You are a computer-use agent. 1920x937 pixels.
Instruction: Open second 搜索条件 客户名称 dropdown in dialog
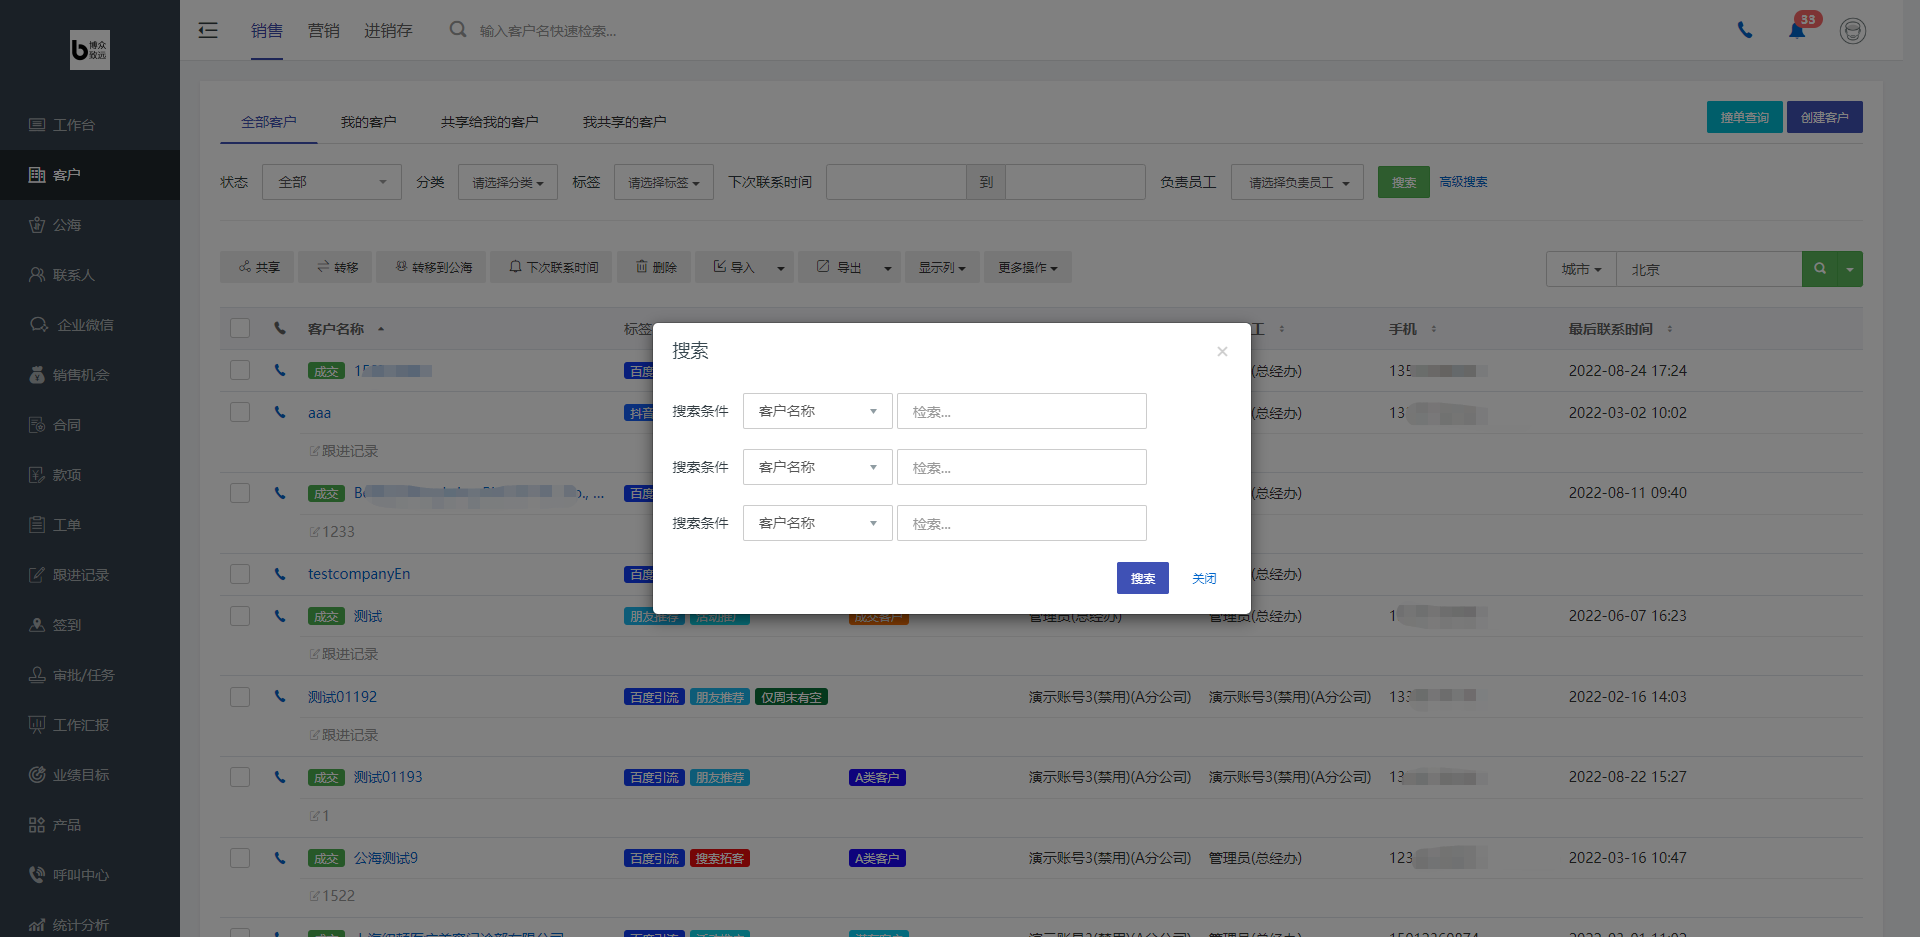coord(817,467)
